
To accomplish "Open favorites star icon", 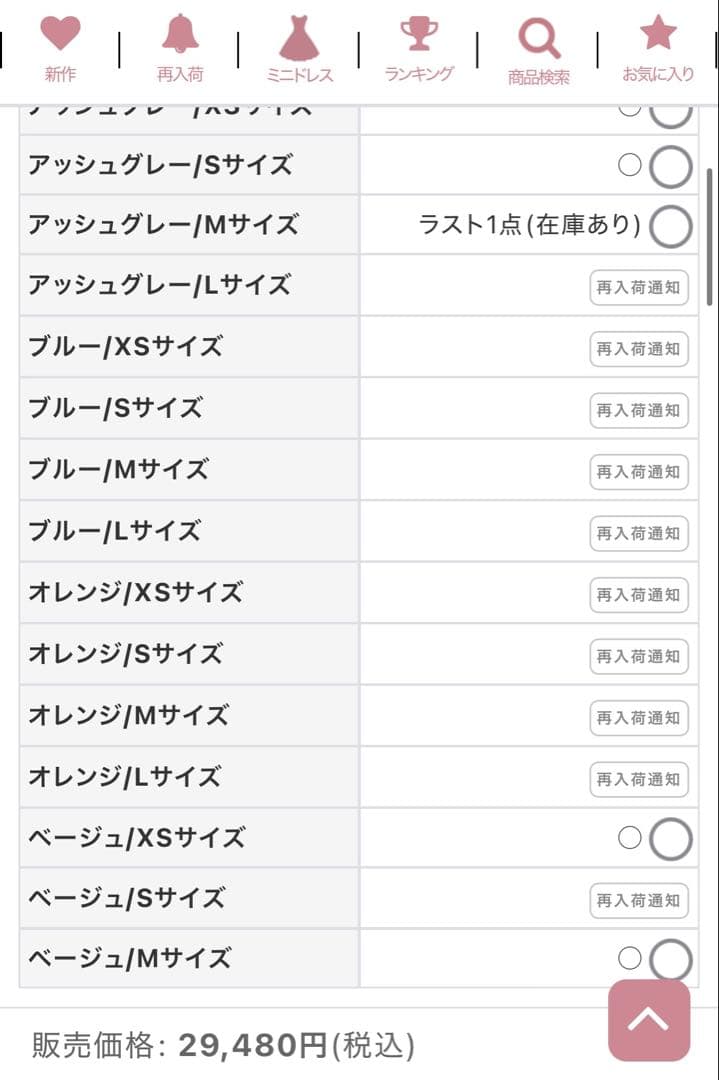I will click(x=658, y=35).
